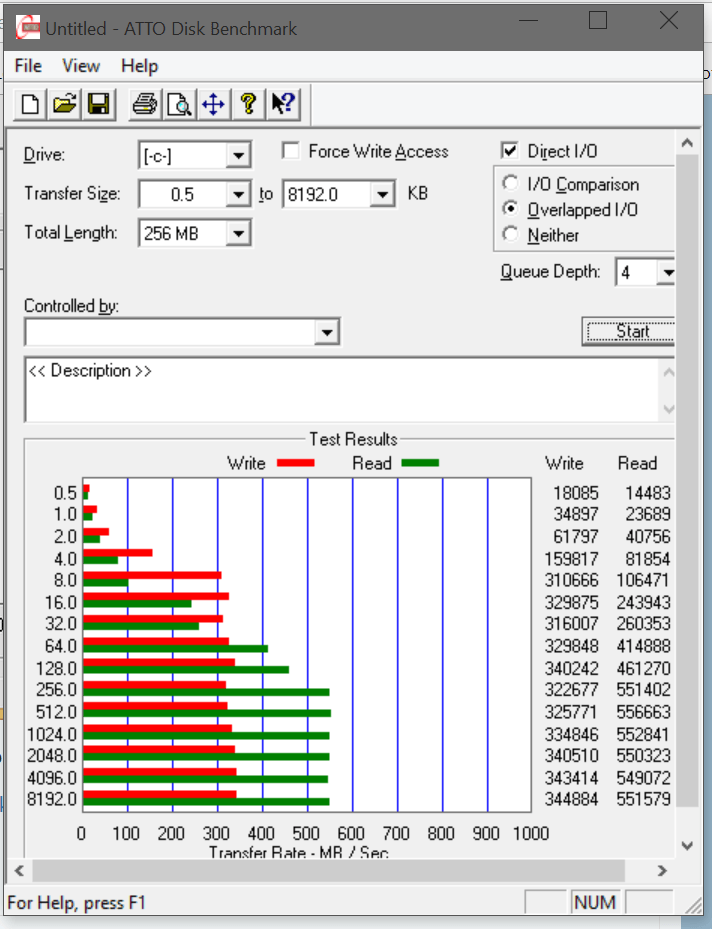
Task: Click the four-way arrow toolbar icon
Action: click(212, 104)
